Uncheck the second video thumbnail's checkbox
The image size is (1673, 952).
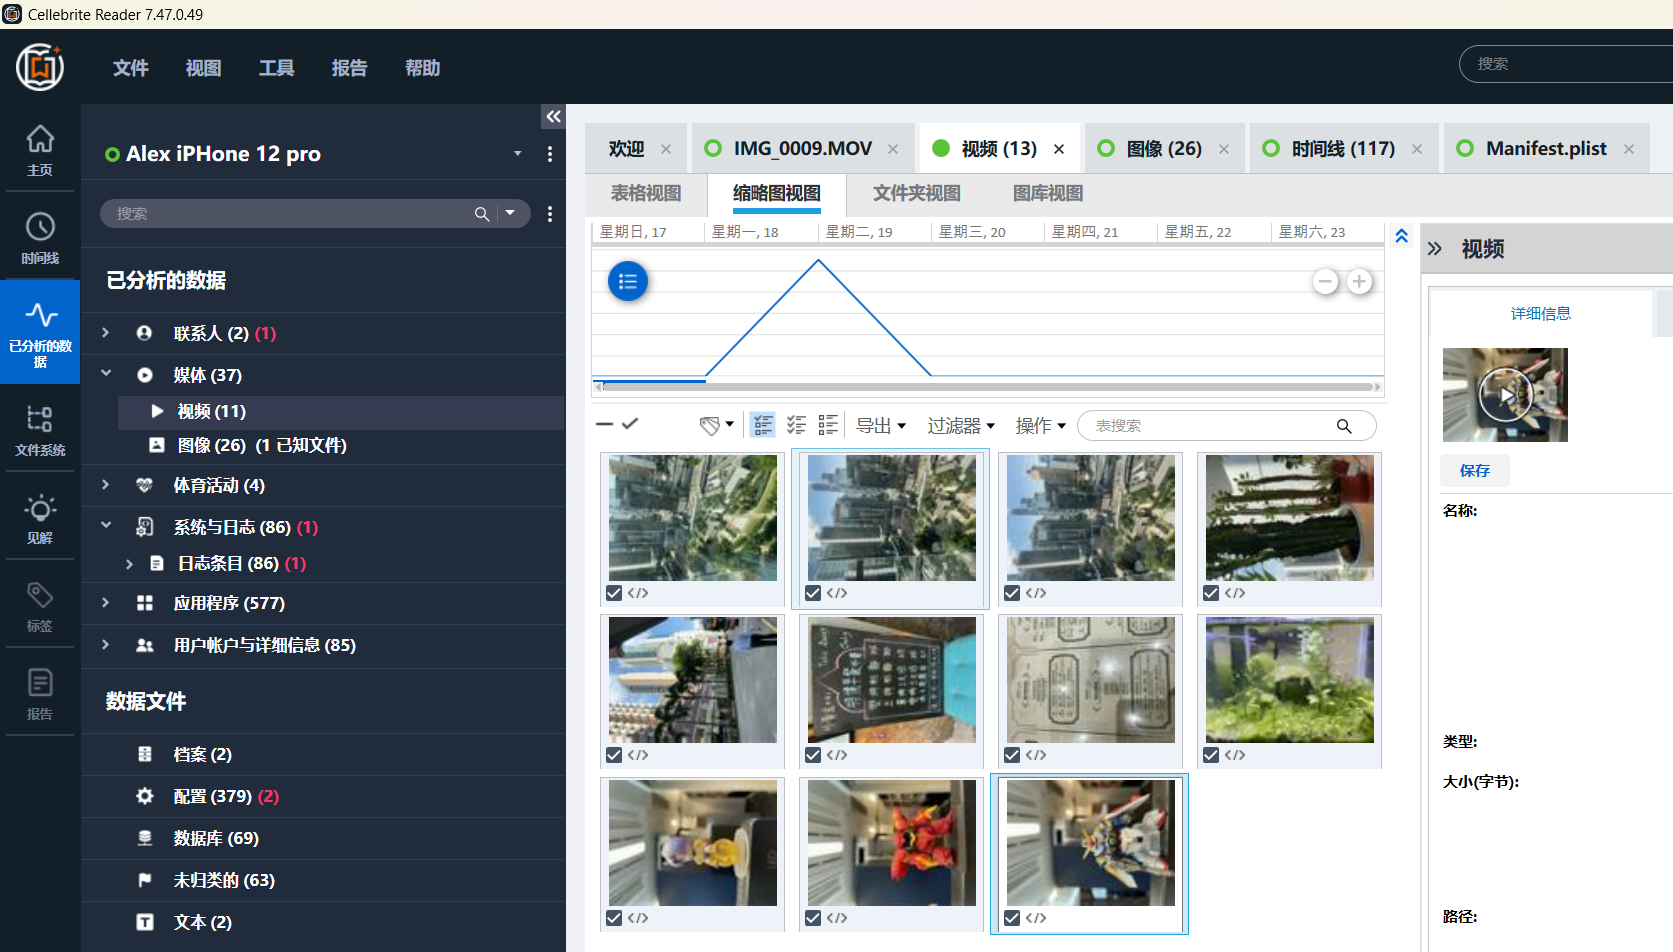pyautogui.click(x=813, y=593)
